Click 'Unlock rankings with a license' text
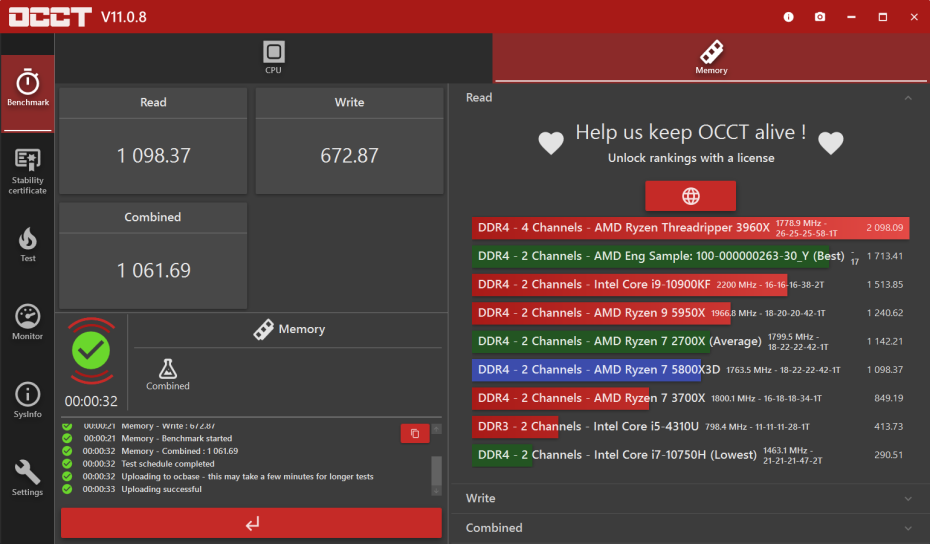Image resolution: width=930 pixels, height=544 pixels. [691, 158]
